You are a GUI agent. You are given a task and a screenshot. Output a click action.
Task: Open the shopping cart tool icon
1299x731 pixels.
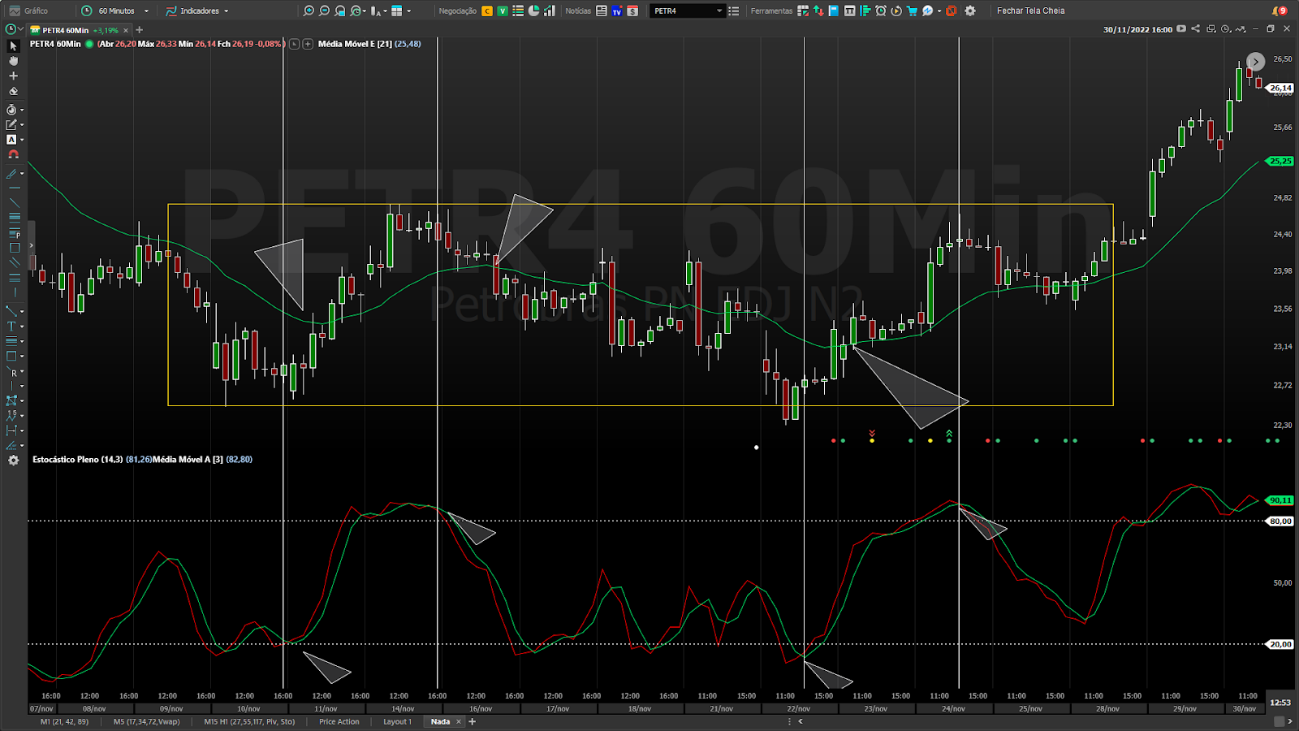click(x=912, y=11)
